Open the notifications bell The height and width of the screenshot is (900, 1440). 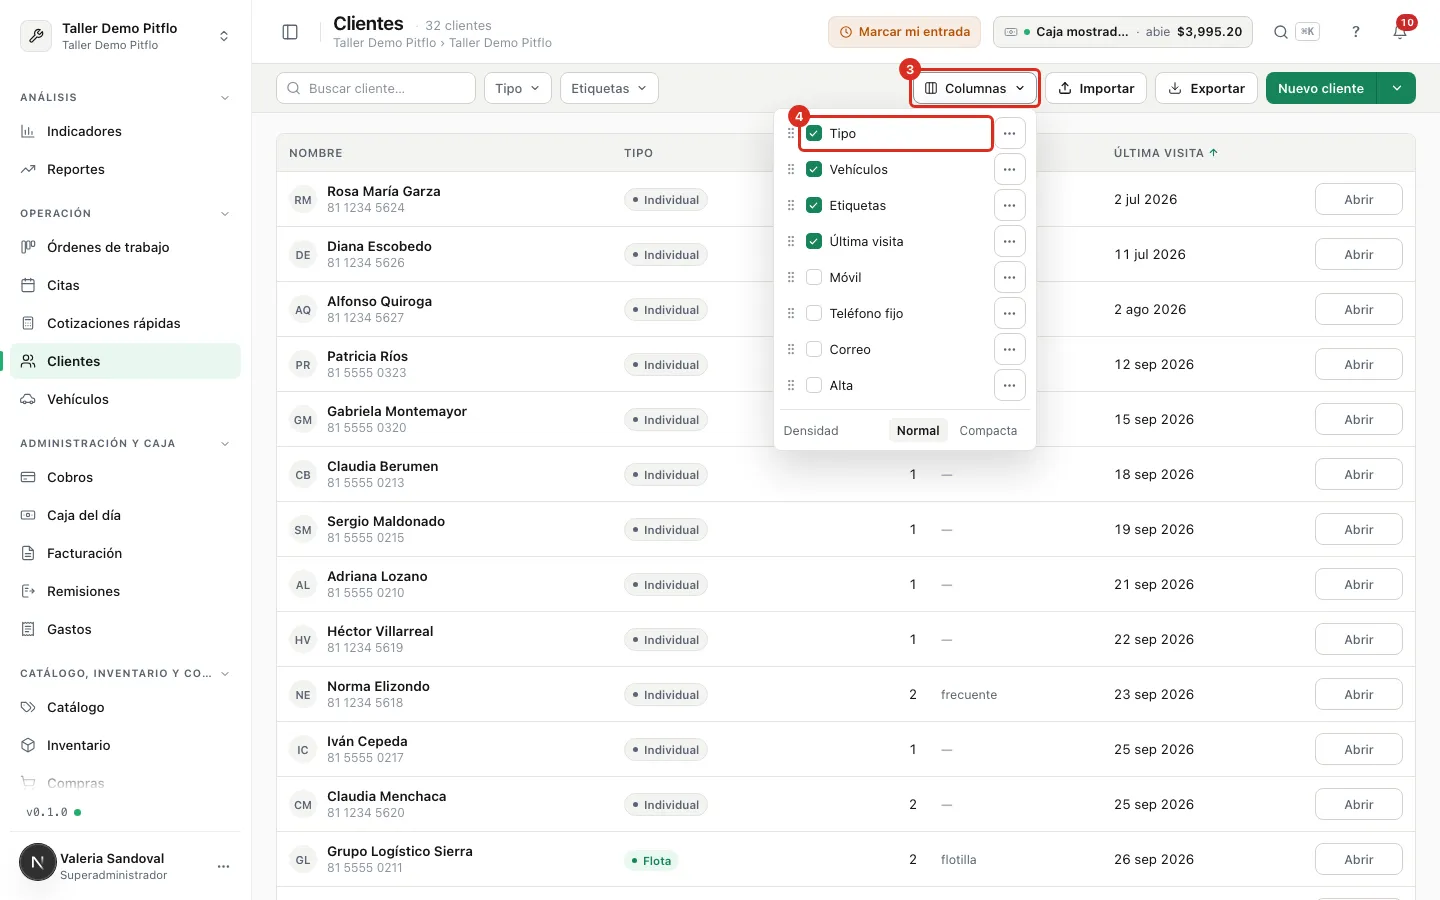(1400, 32)
